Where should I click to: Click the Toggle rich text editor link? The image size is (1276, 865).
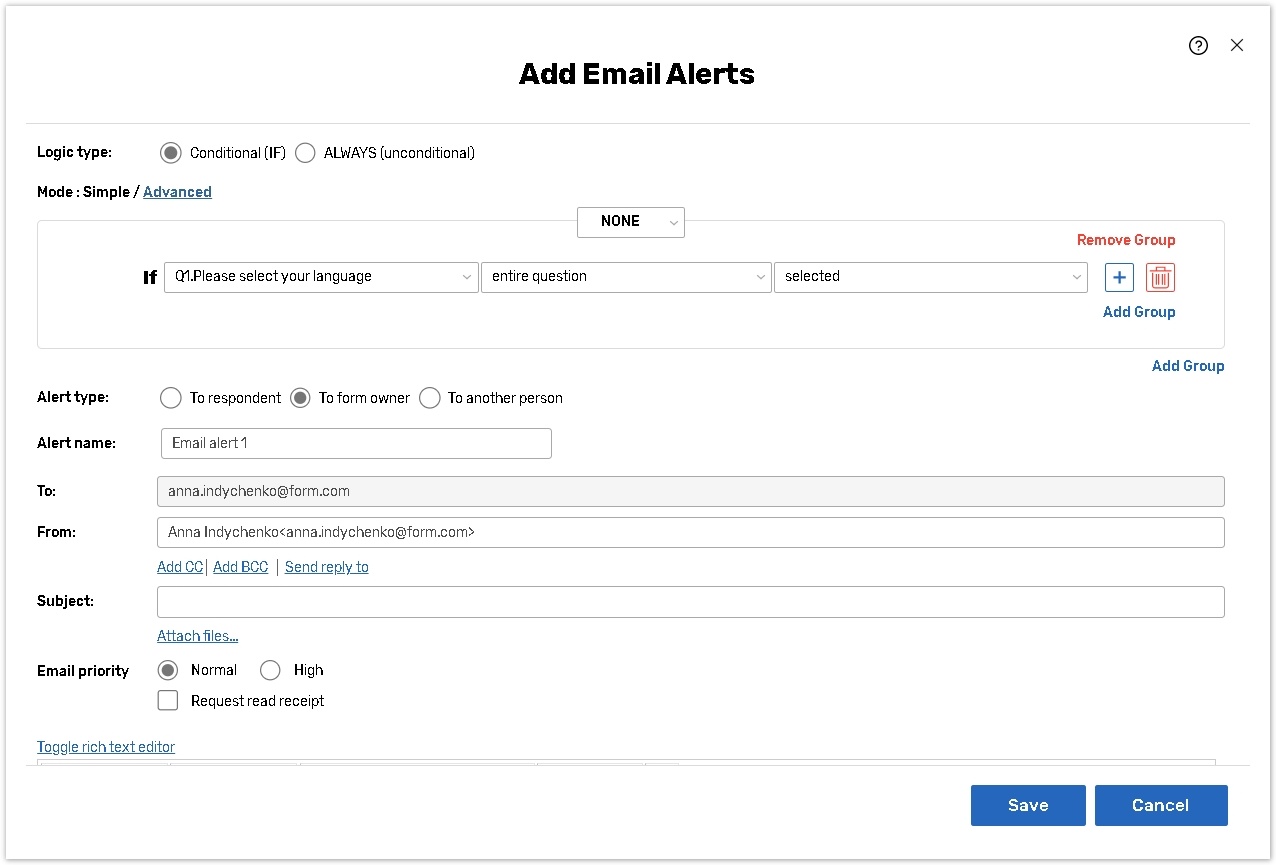(x=106, y=747)
